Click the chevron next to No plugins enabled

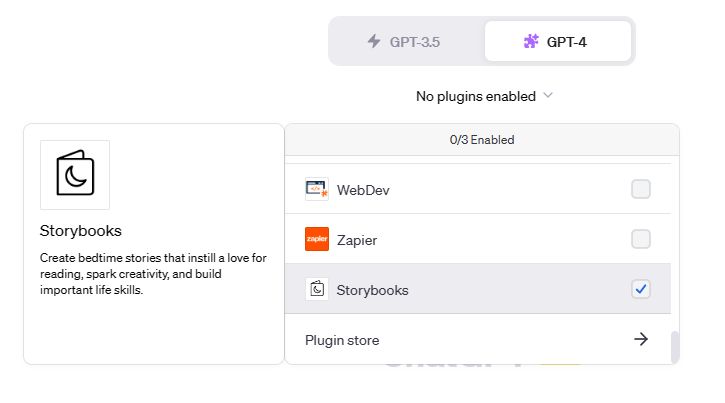(x=548, y=95)
